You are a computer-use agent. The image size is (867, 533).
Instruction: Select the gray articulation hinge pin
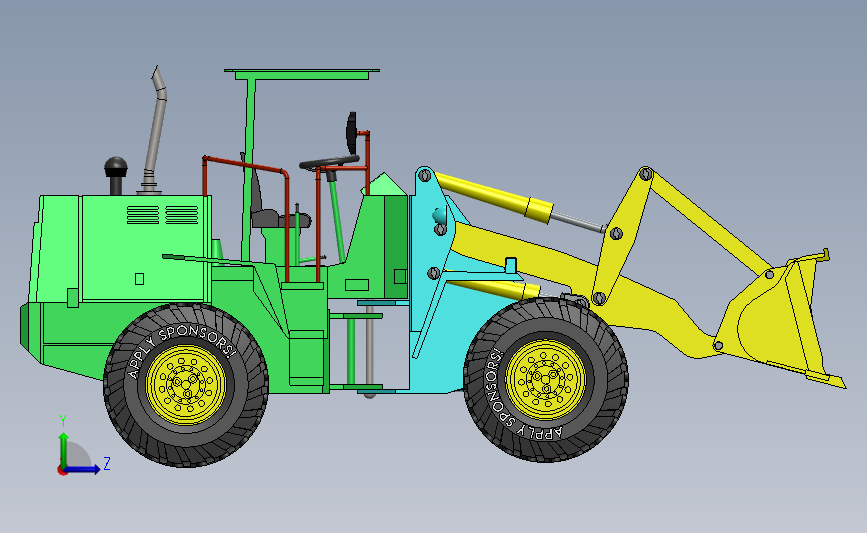(x=370, y=350)
